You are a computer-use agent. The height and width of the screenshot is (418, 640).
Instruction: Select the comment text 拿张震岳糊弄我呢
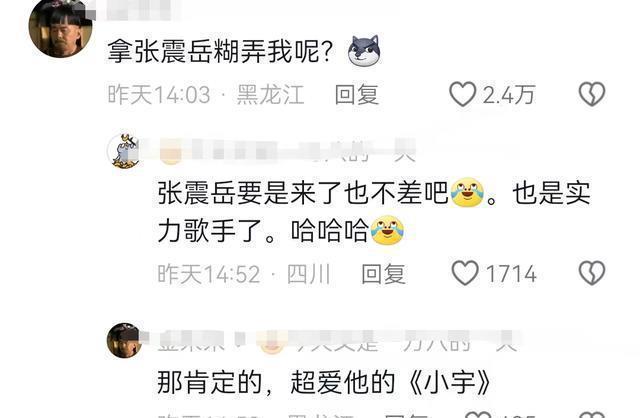coord(220,51)
